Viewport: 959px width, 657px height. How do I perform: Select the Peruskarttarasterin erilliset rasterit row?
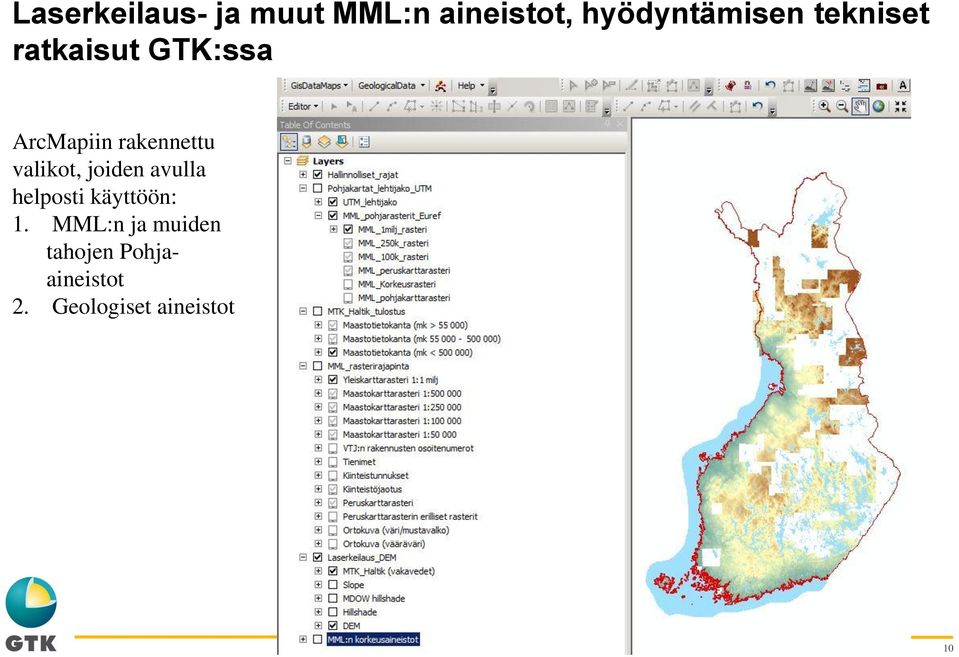pos(410,516)
